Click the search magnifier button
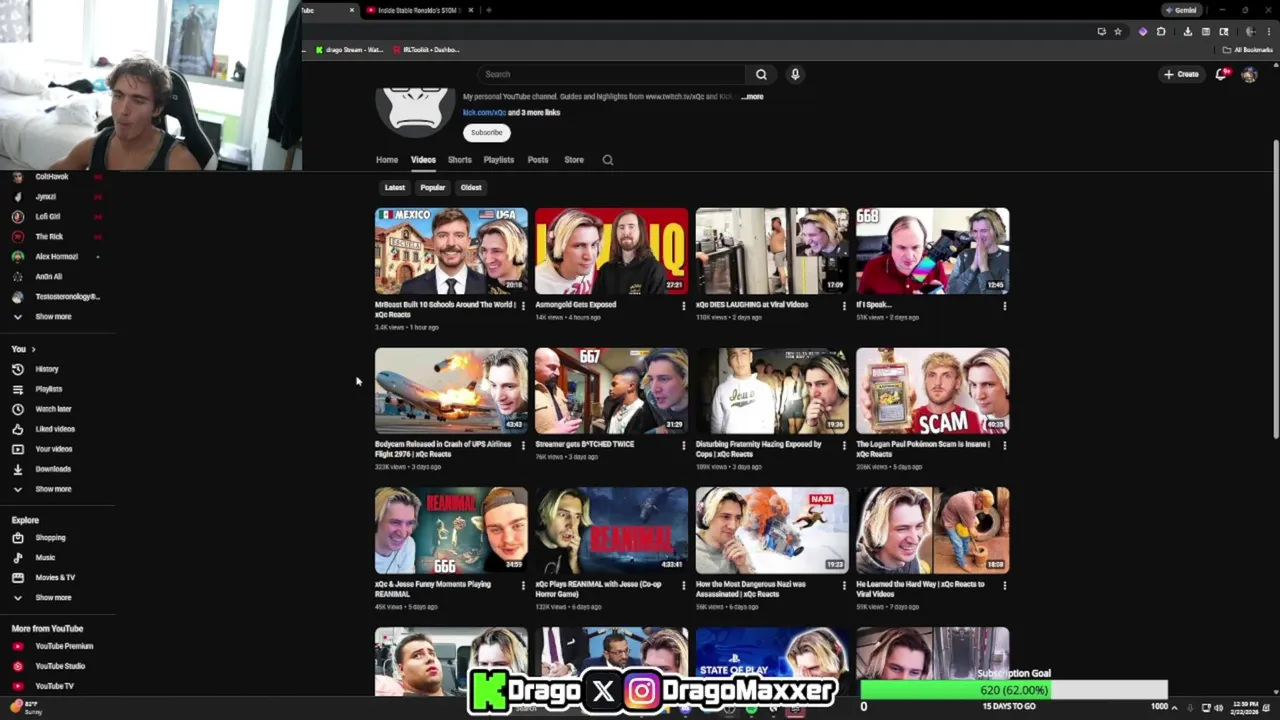Viewport: 1280px width, 720px height. tap(761, 74)
